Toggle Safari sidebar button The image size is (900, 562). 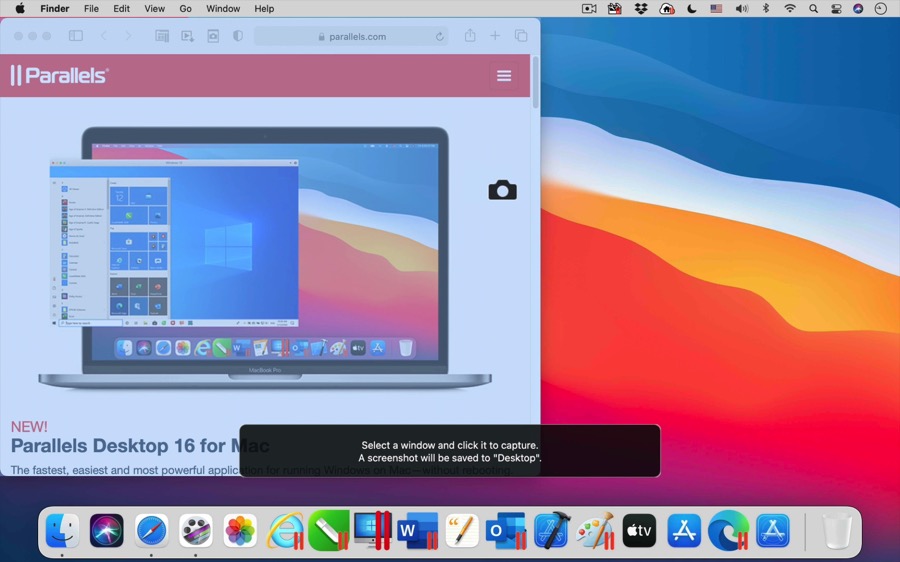tap(76, 36)
